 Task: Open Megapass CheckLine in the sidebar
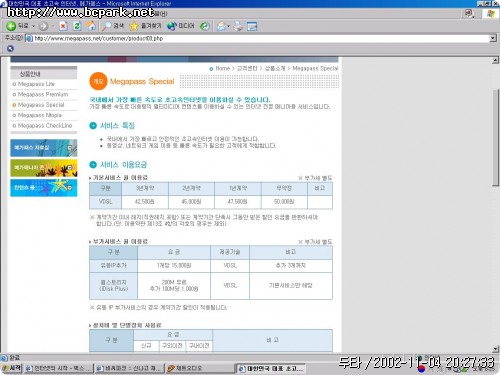coord(45,125)
